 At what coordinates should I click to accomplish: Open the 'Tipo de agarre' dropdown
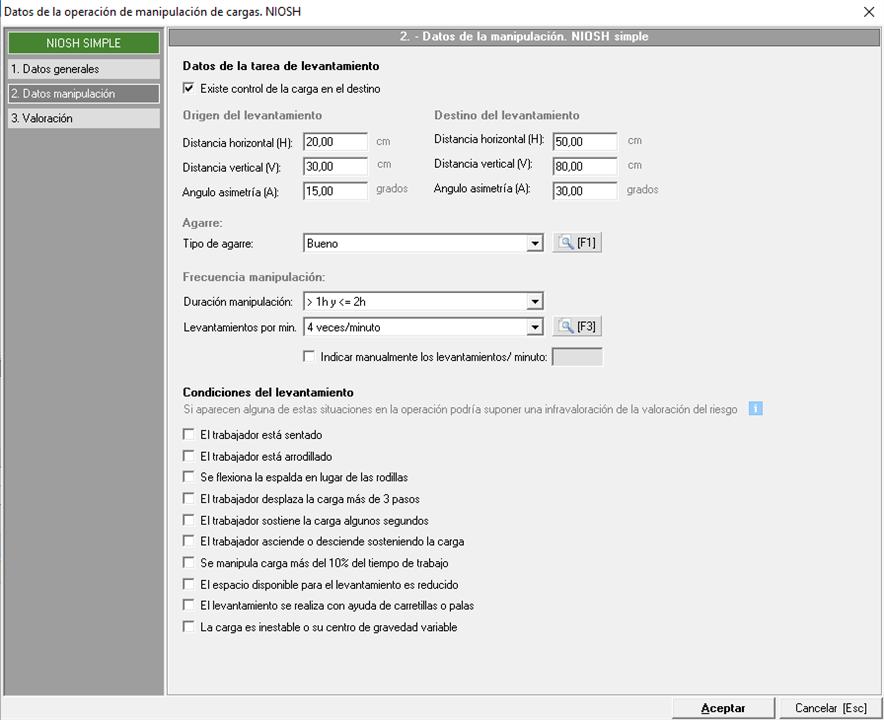(535, 243)
